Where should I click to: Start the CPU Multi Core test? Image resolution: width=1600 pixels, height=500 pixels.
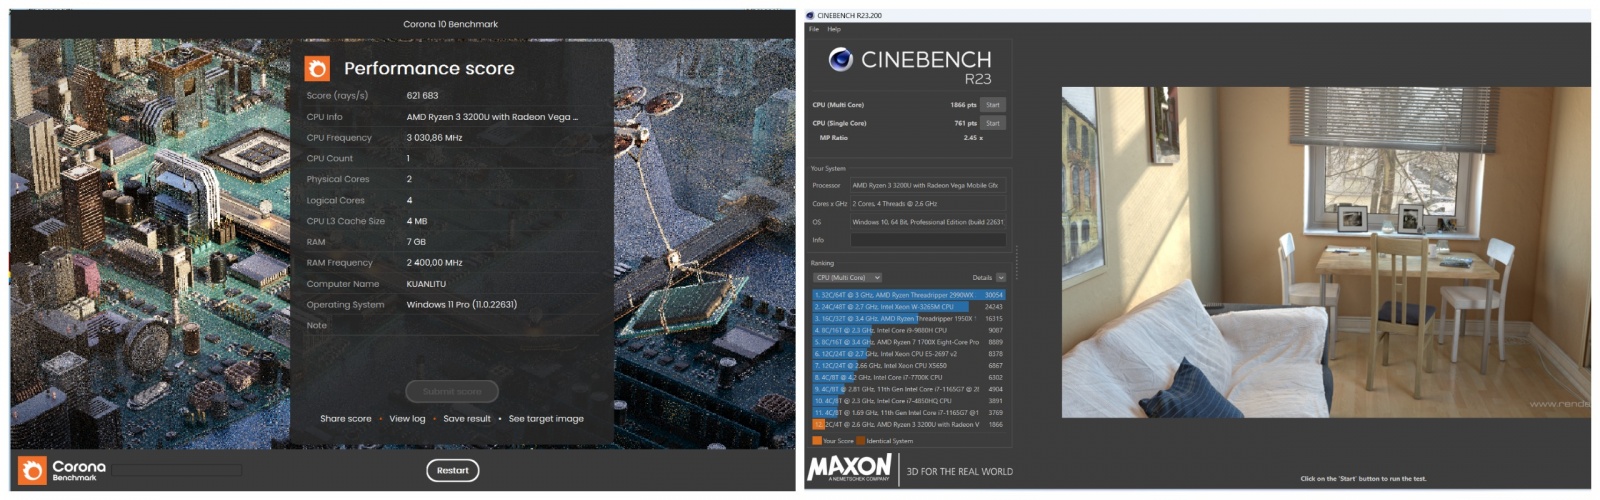(992, 104)
